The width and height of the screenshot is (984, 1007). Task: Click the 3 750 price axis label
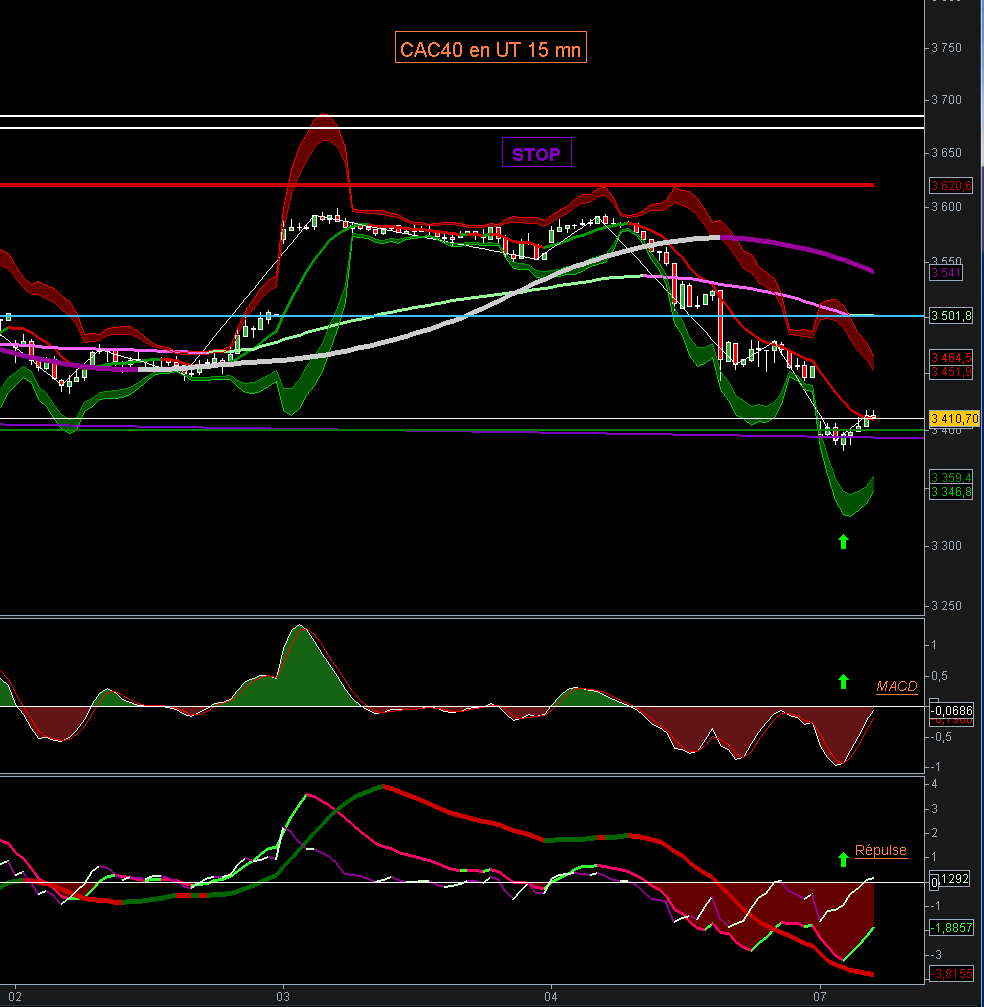pyautogui.click(x=947, y=48)
